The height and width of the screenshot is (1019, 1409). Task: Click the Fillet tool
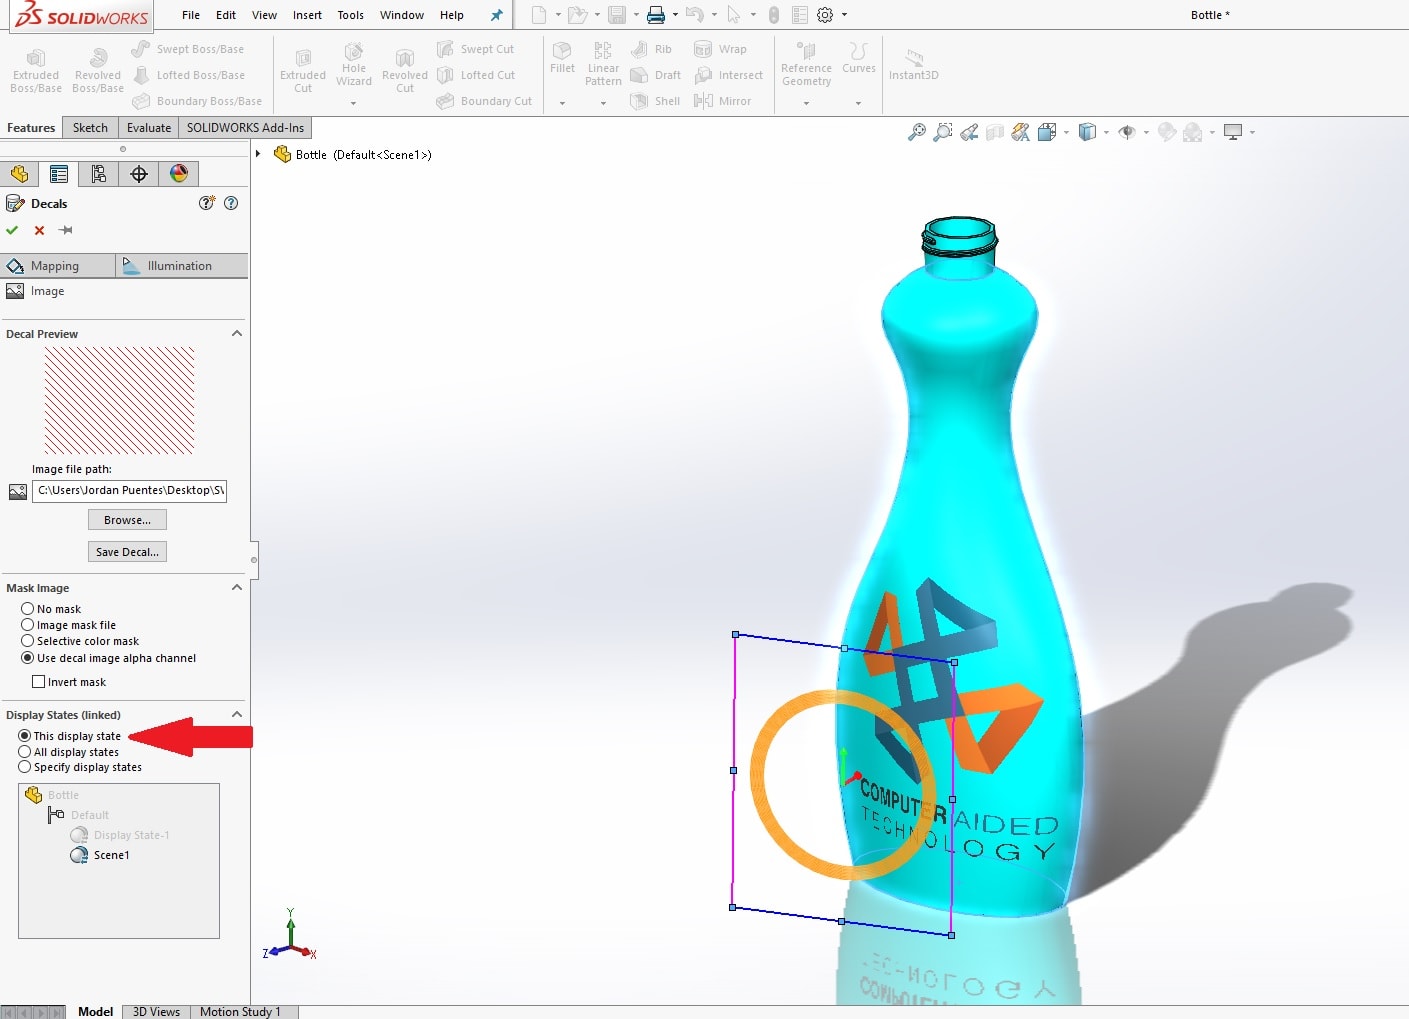(563, 58)
